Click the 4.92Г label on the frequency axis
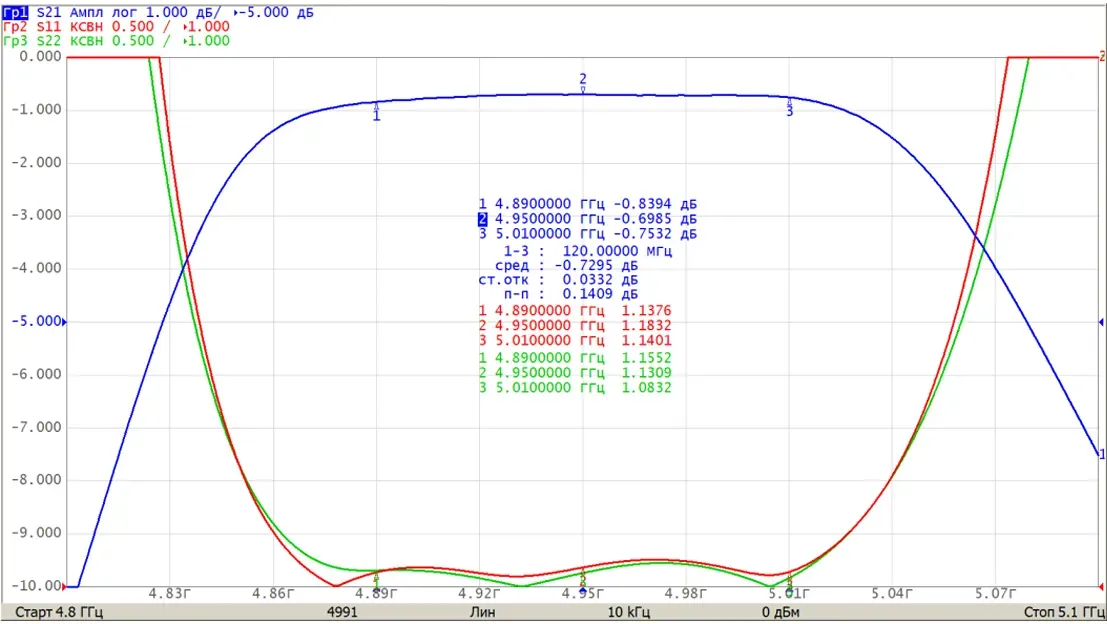Screen dimensions: 1107x624 tap(479, 594)
